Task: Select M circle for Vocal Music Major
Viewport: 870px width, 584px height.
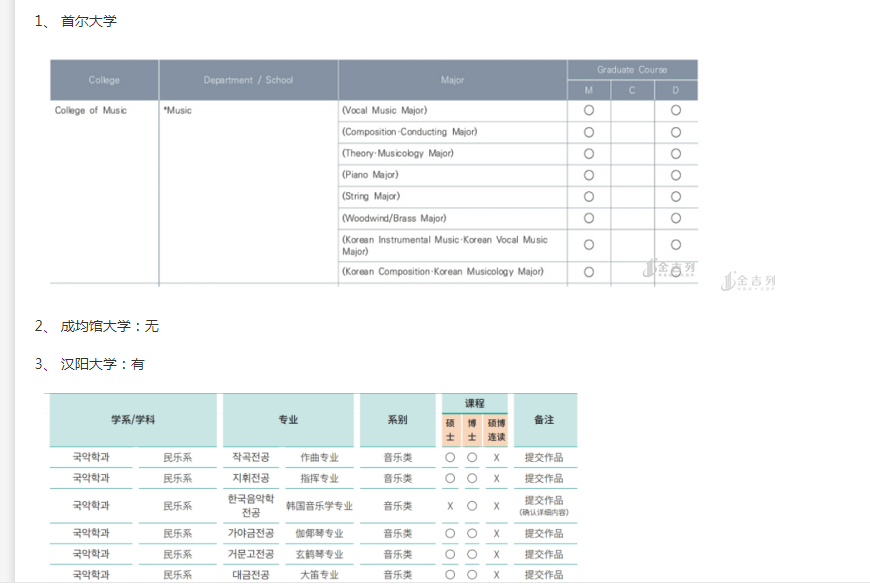Action: coord(589,110)
